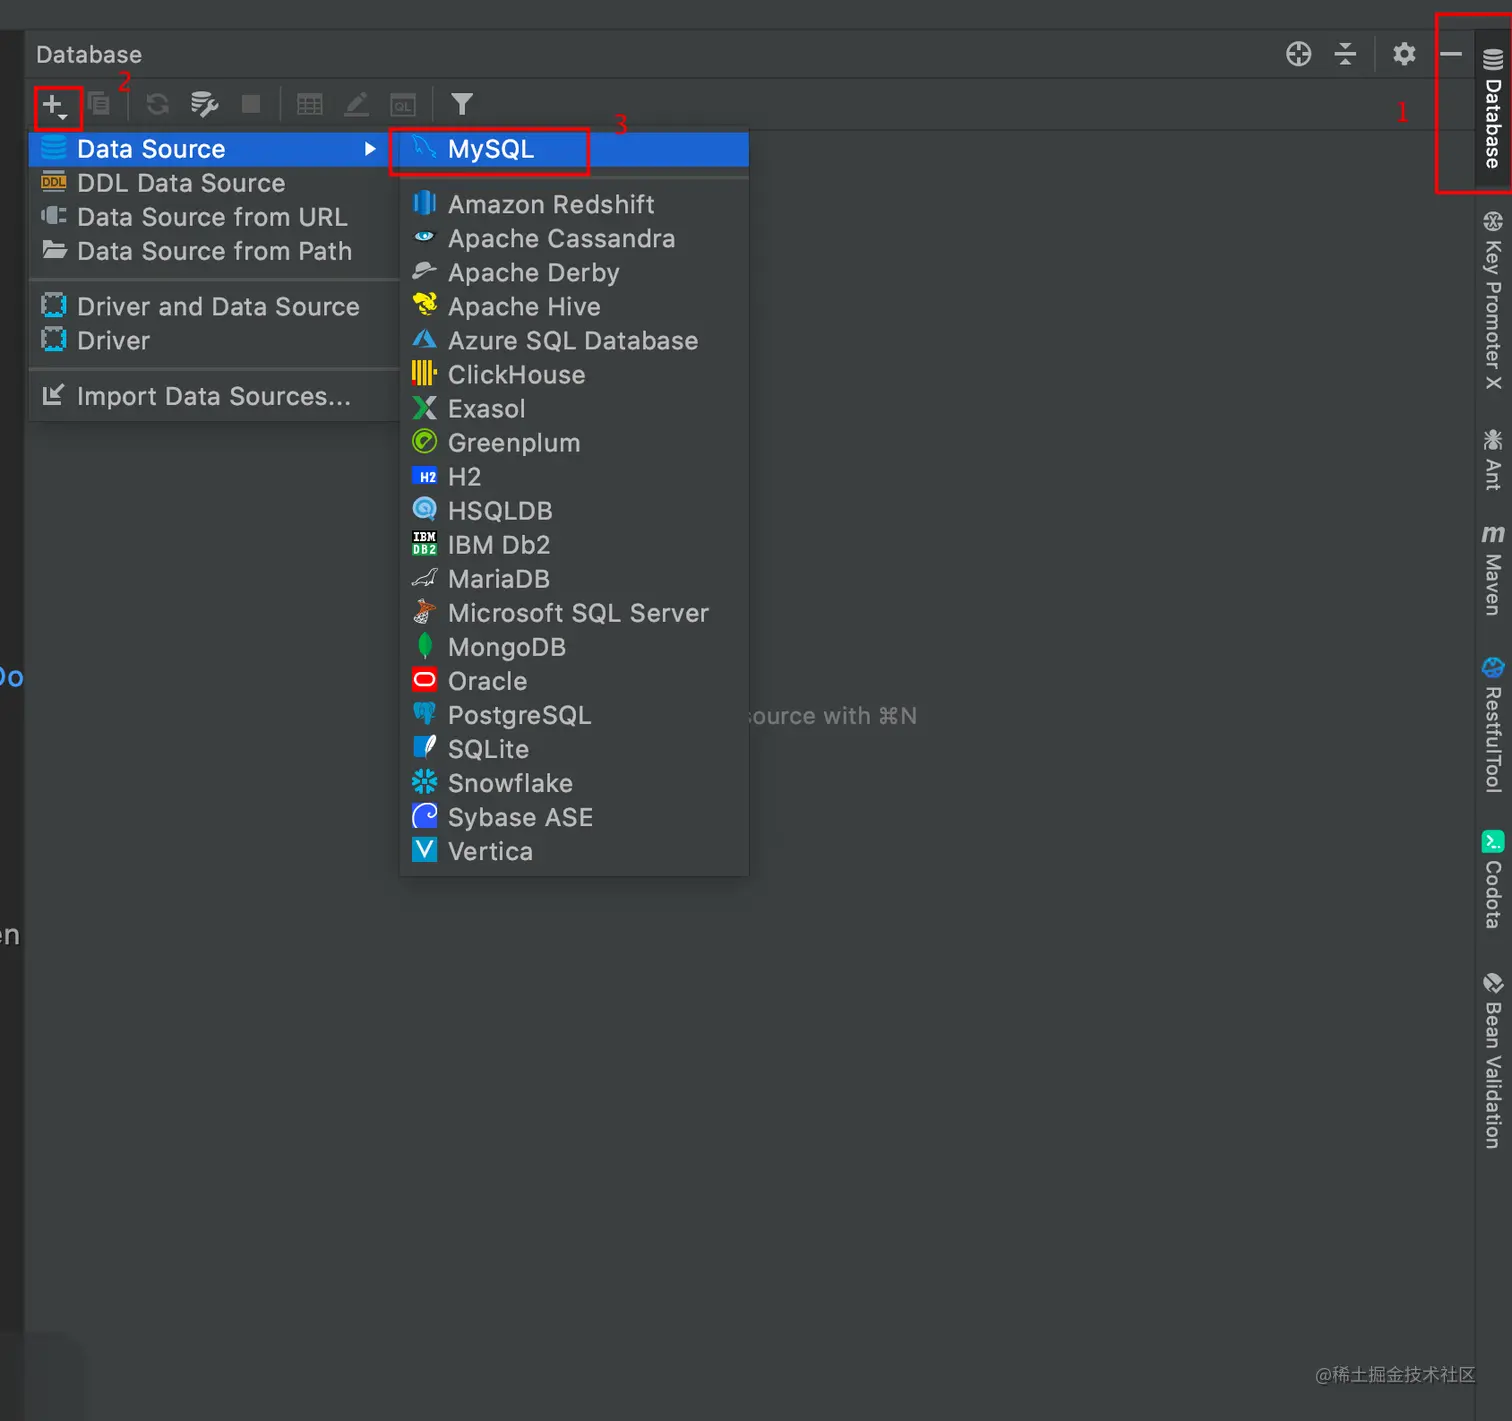Screen dimensions: 1512x1421
Task: Select PostgreSQL data source
Action: [574, 714]
